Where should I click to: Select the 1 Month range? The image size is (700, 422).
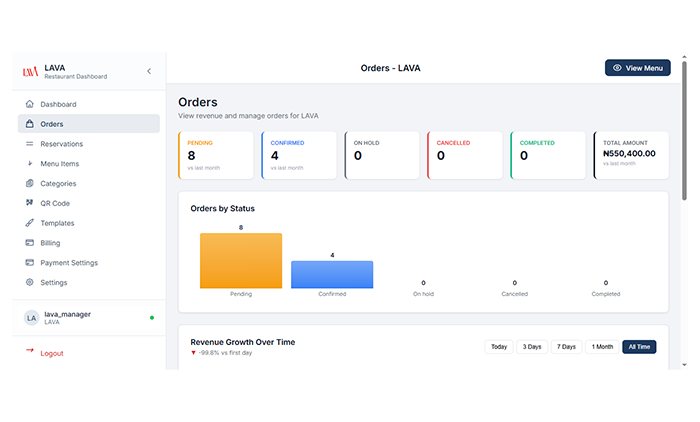coord(602,347)
